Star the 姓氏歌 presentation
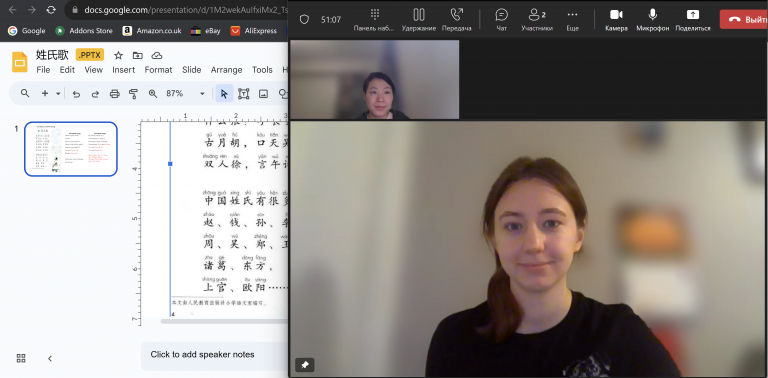The image size is (768, 378). tap(118, 55)
